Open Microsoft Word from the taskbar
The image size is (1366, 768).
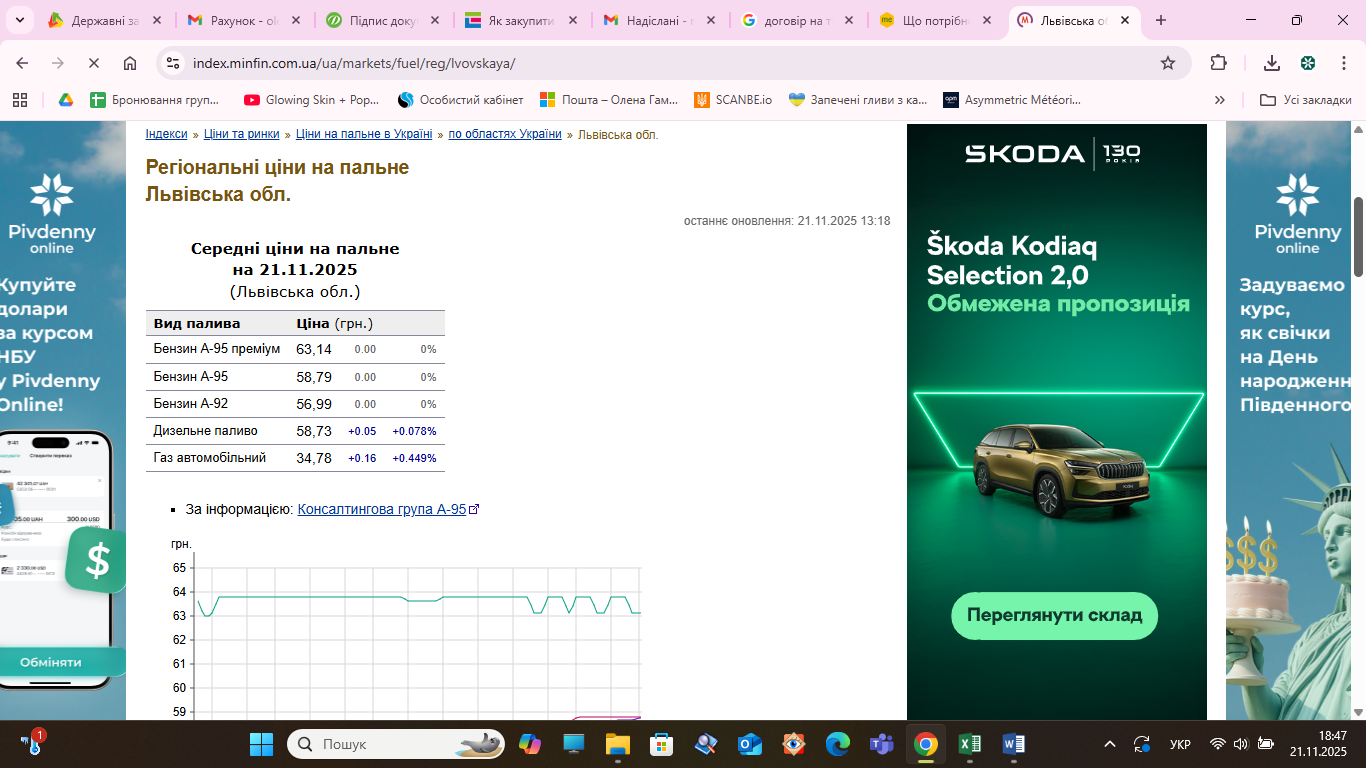pos(1013,744)
